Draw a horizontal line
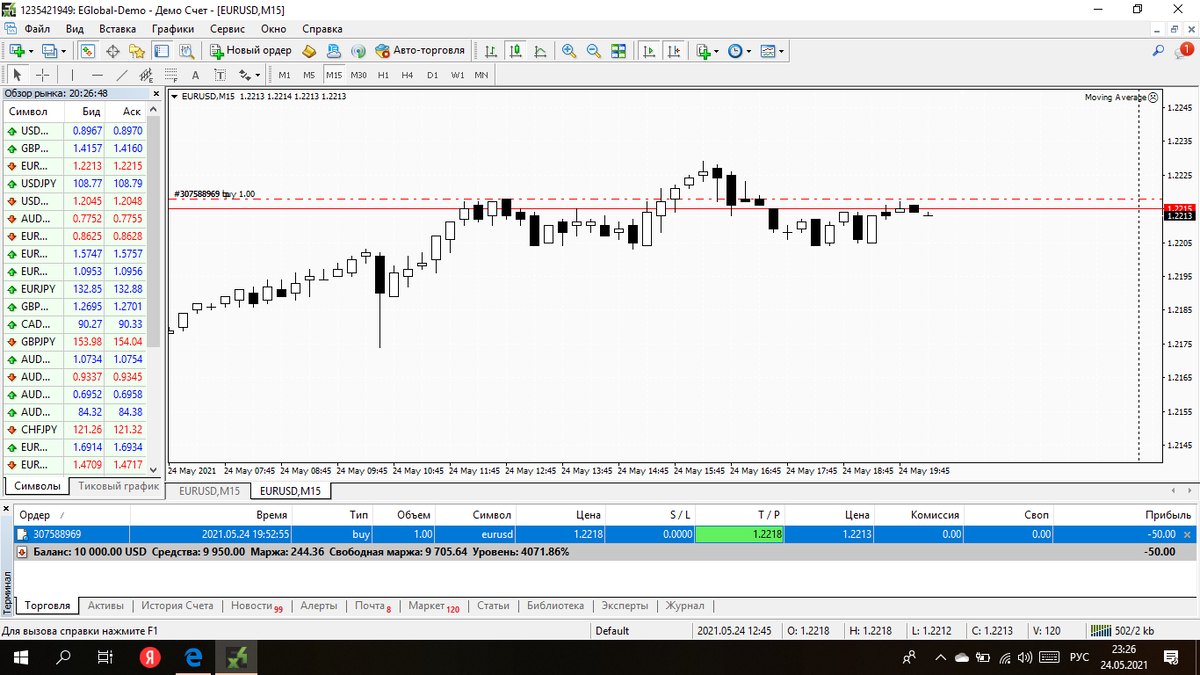The image size is (1200, 675). point(97,75)
